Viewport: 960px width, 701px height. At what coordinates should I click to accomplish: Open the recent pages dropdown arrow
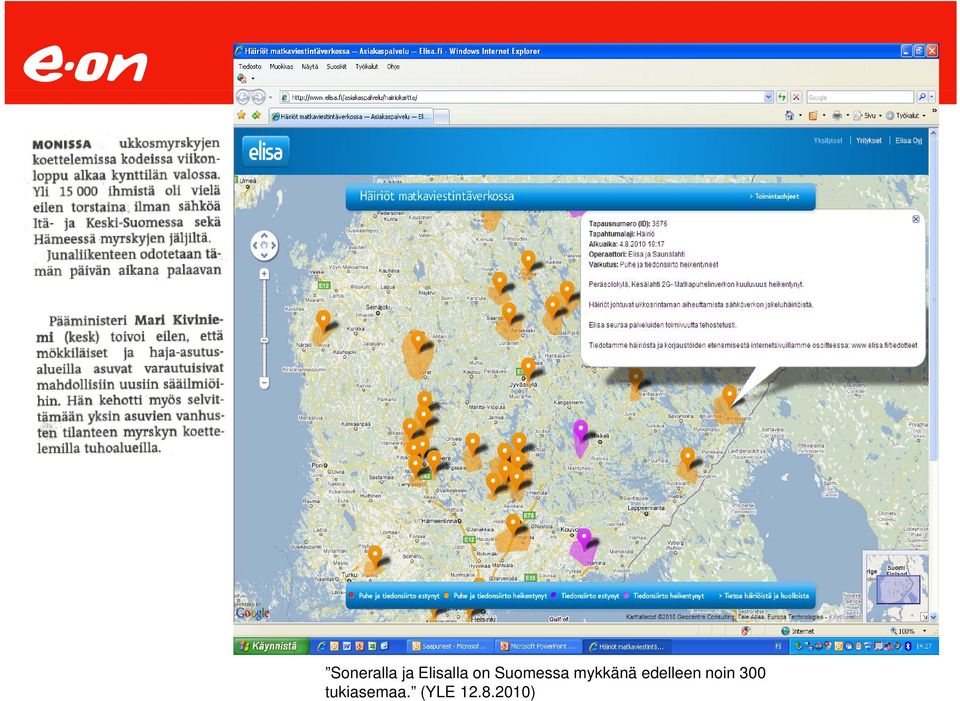pyautogui.click(x=271, y=97)
